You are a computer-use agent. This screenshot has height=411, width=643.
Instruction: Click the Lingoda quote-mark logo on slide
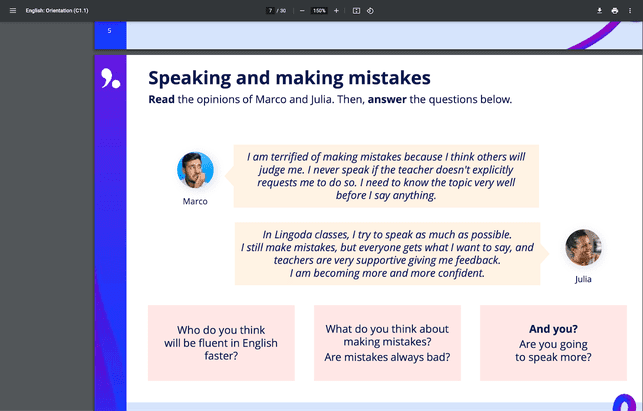(110, 79)
